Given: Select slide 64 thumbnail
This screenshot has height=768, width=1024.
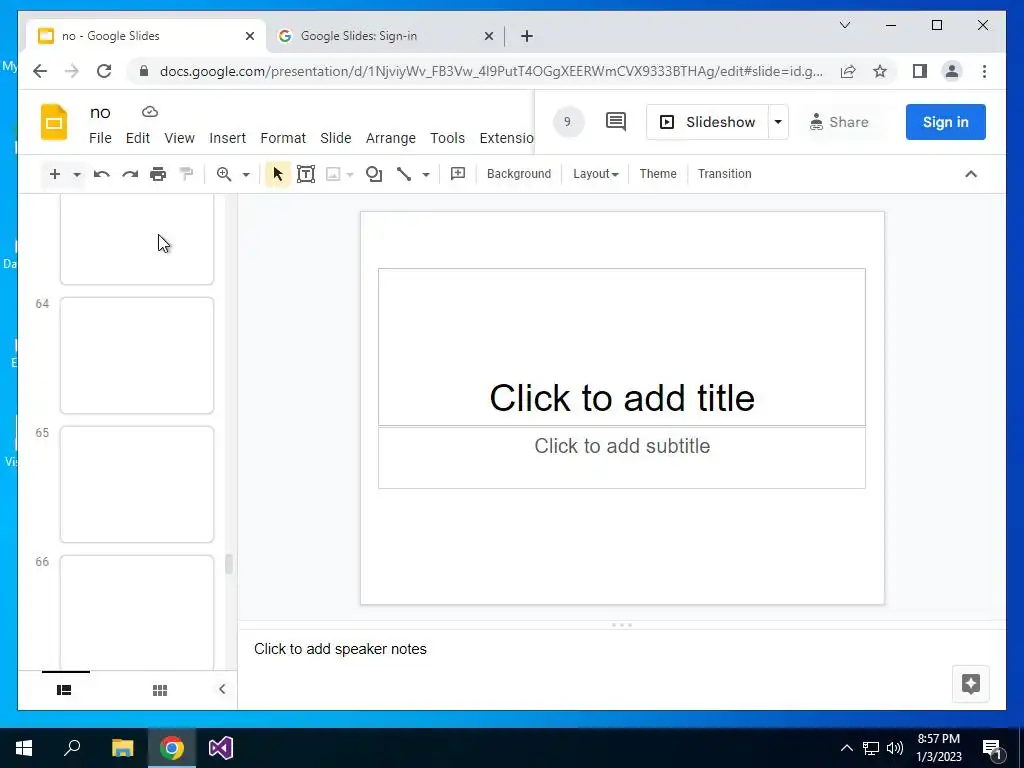Looking at the screenshot, I should pos(137,355).
